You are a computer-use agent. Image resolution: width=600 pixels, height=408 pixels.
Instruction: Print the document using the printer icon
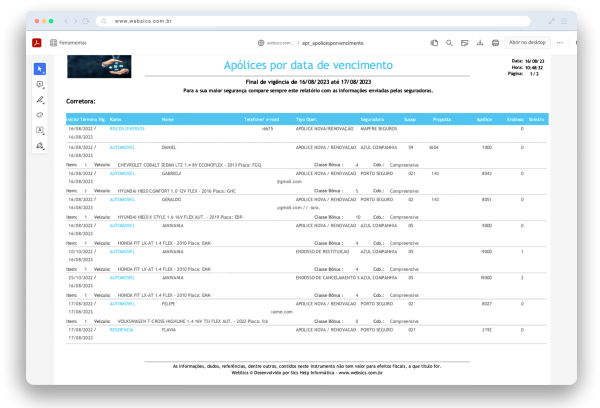click(495, 43)
